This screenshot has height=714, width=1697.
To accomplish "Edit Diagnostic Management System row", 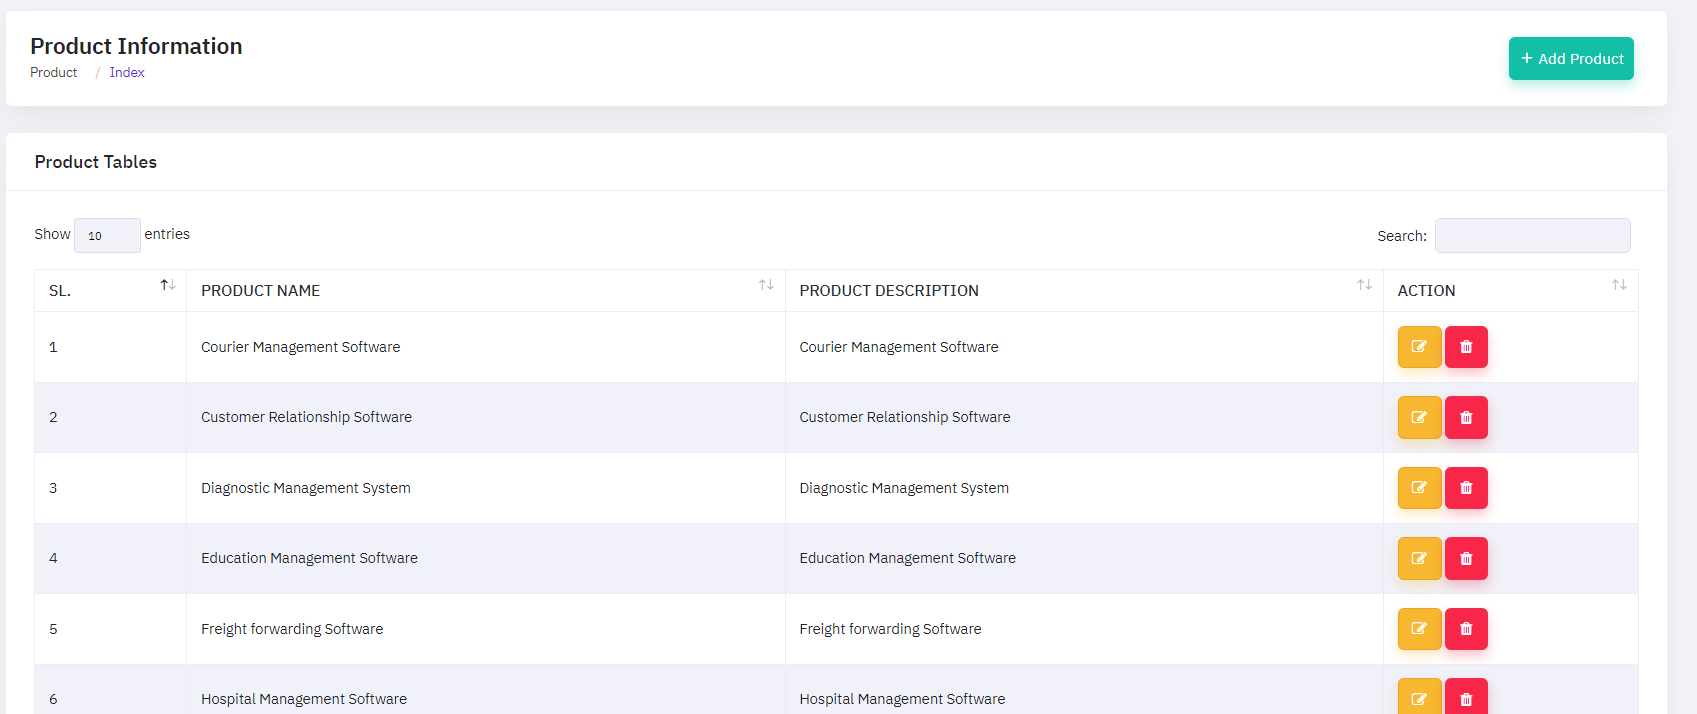I will (x=1418, y=488).
